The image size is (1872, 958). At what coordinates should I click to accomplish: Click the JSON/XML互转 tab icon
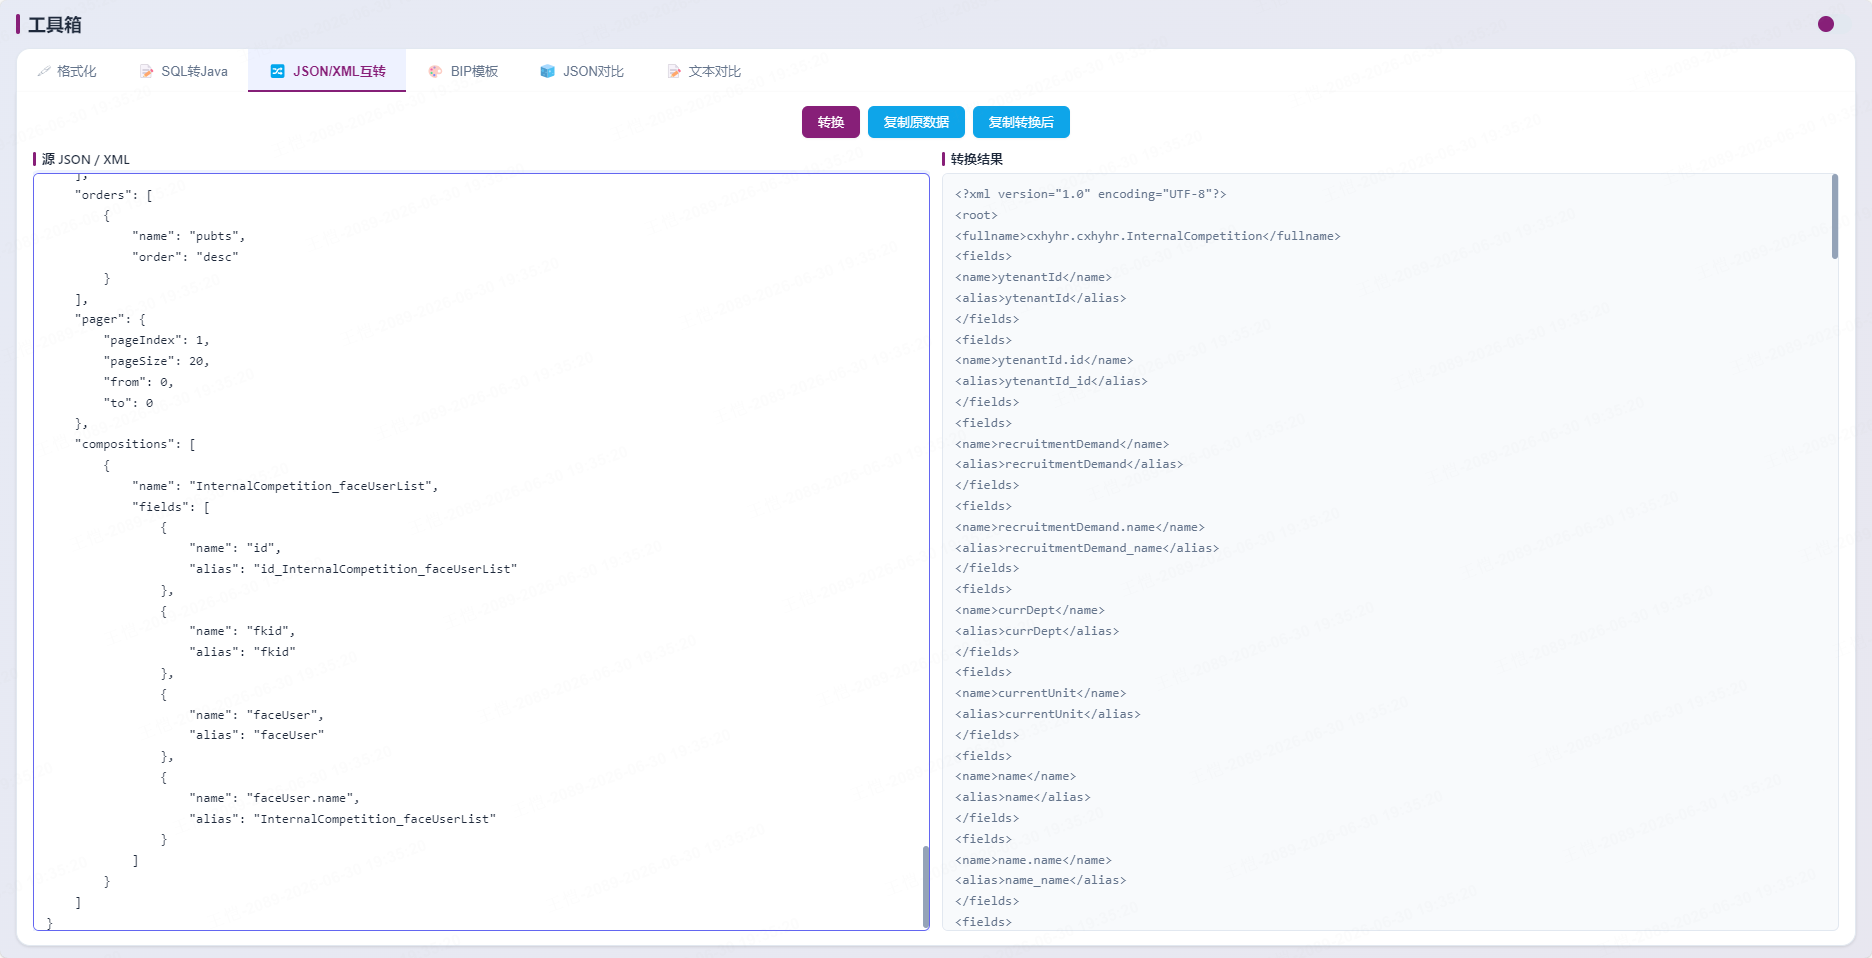[x=277, y=71]
